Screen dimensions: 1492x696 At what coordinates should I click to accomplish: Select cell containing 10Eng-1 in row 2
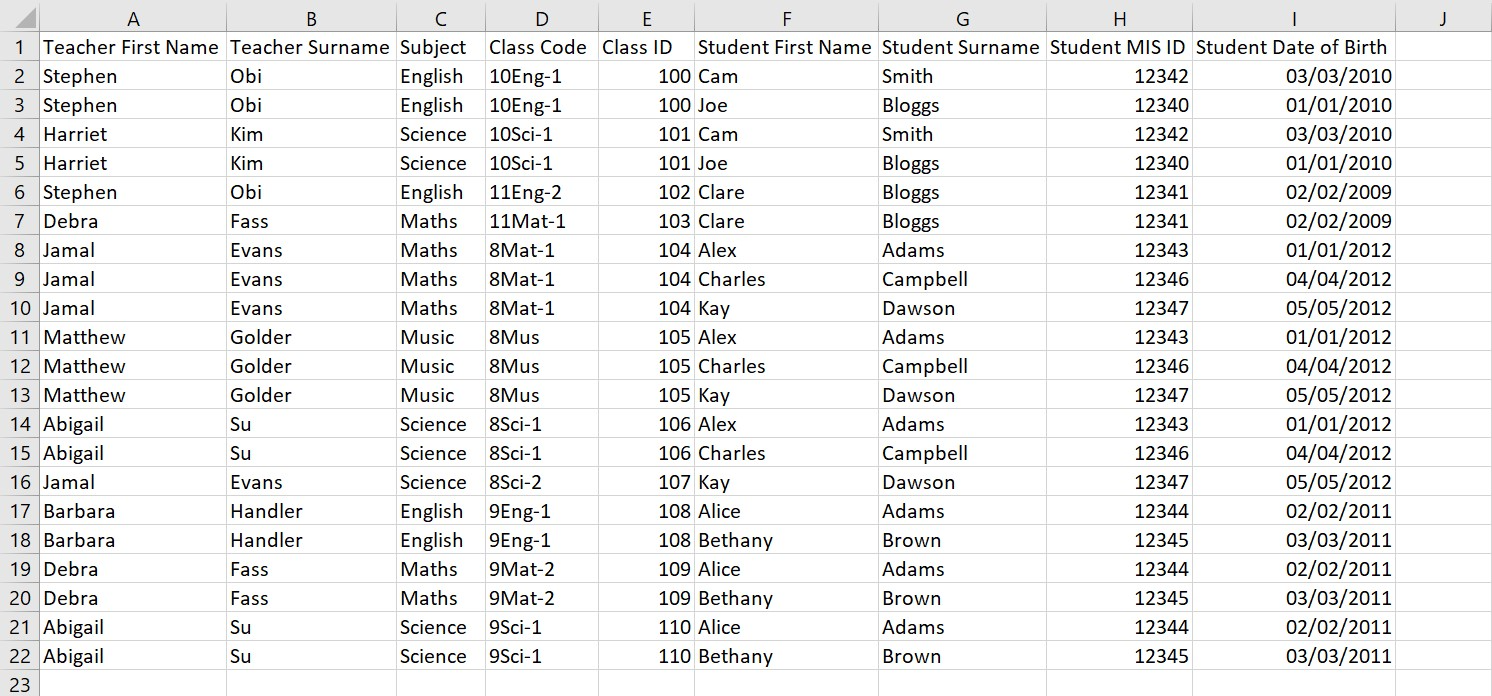coord(541,76)
